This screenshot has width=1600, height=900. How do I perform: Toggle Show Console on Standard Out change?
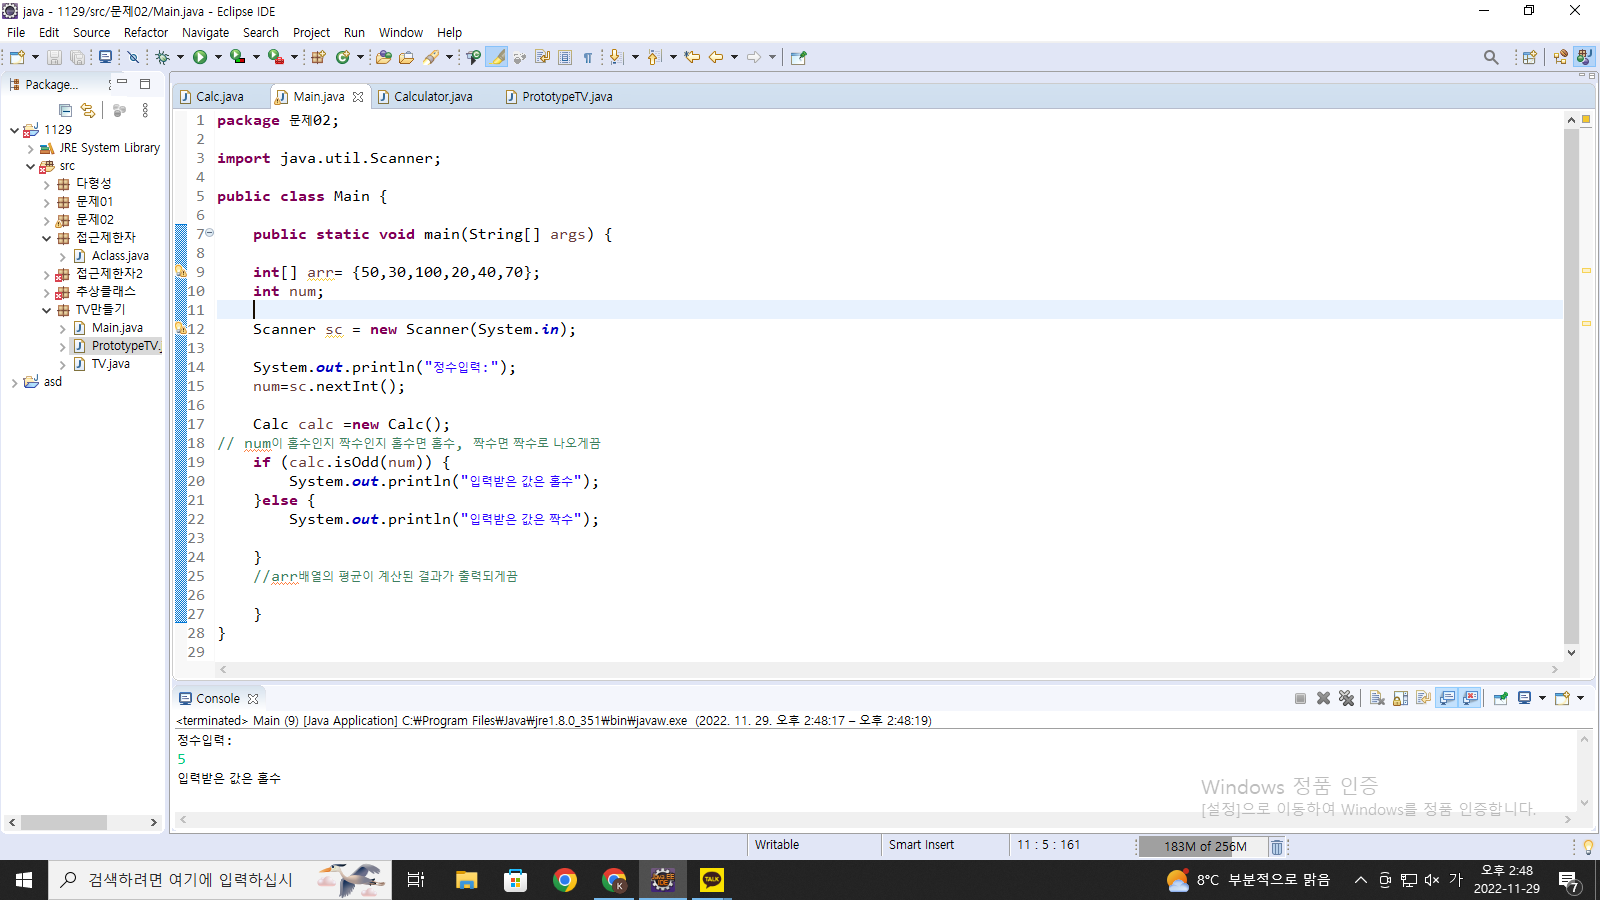pos(1447,698)
